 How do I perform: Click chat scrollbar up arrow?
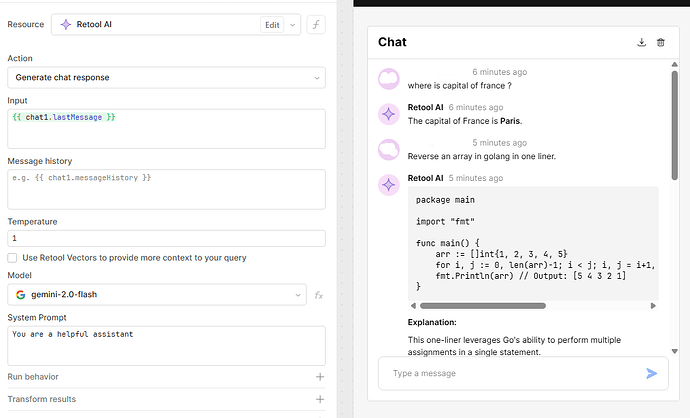coord(675,64)
